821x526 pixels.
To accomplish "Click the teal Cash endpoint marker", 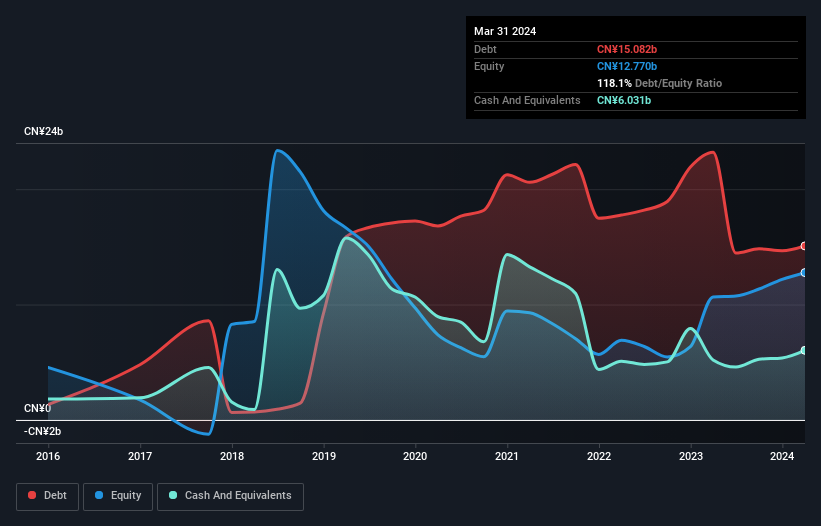I will point(804,350).
